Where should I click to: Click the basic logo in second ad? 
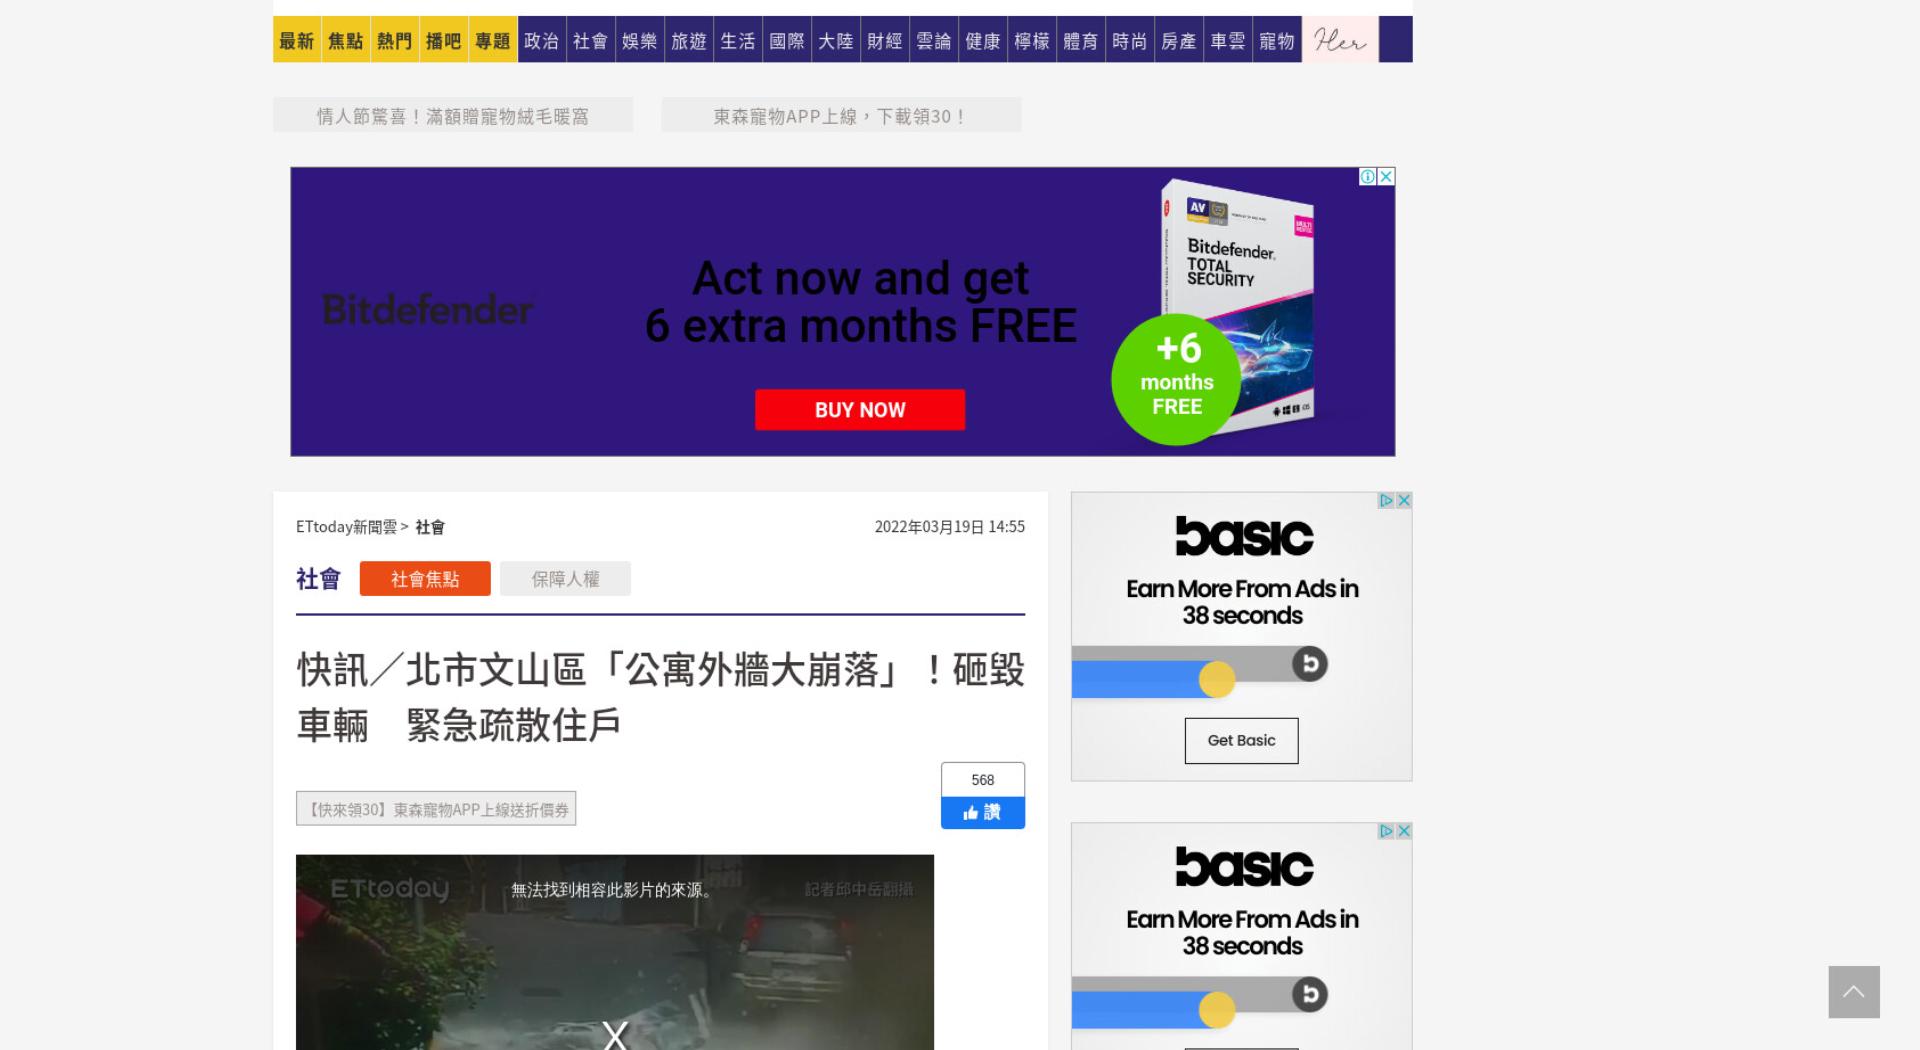point(1243,867)
